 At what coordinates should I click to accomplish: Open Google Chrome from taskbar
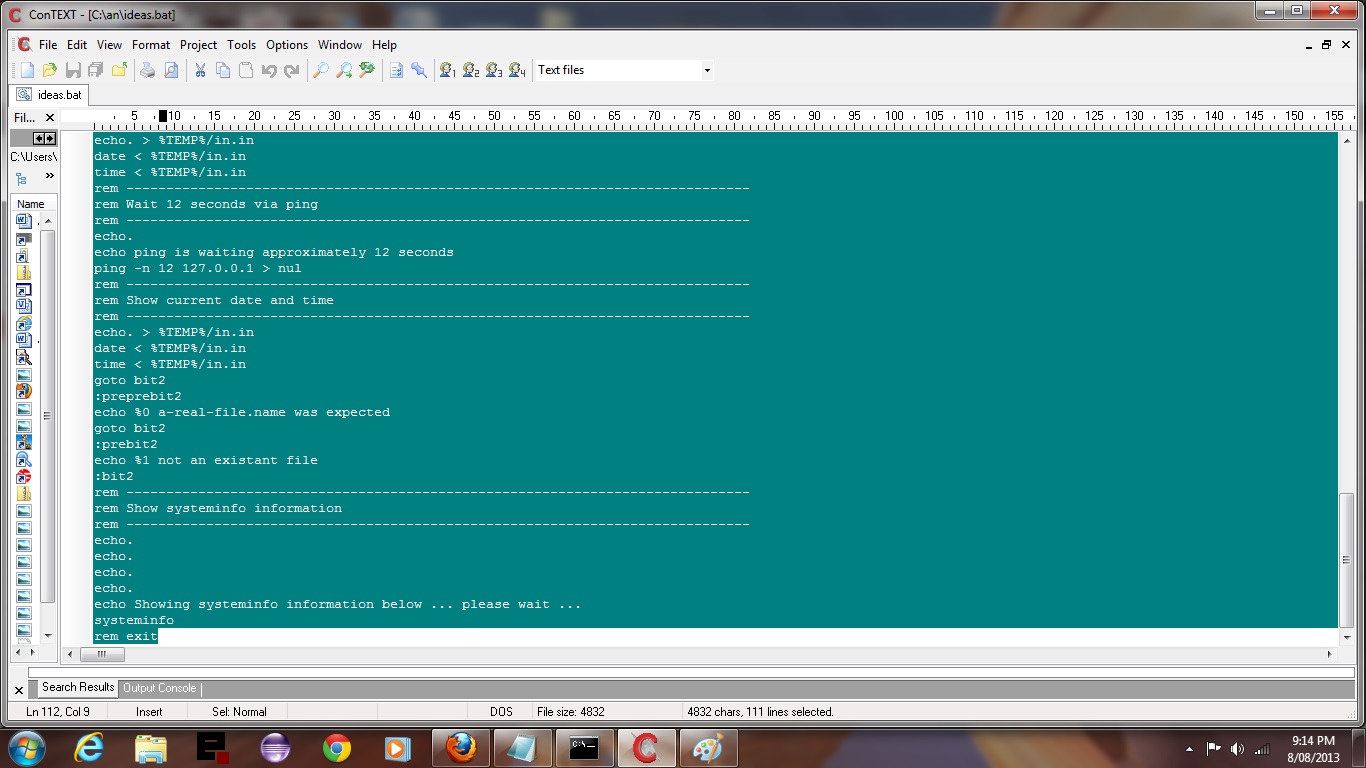337,748
